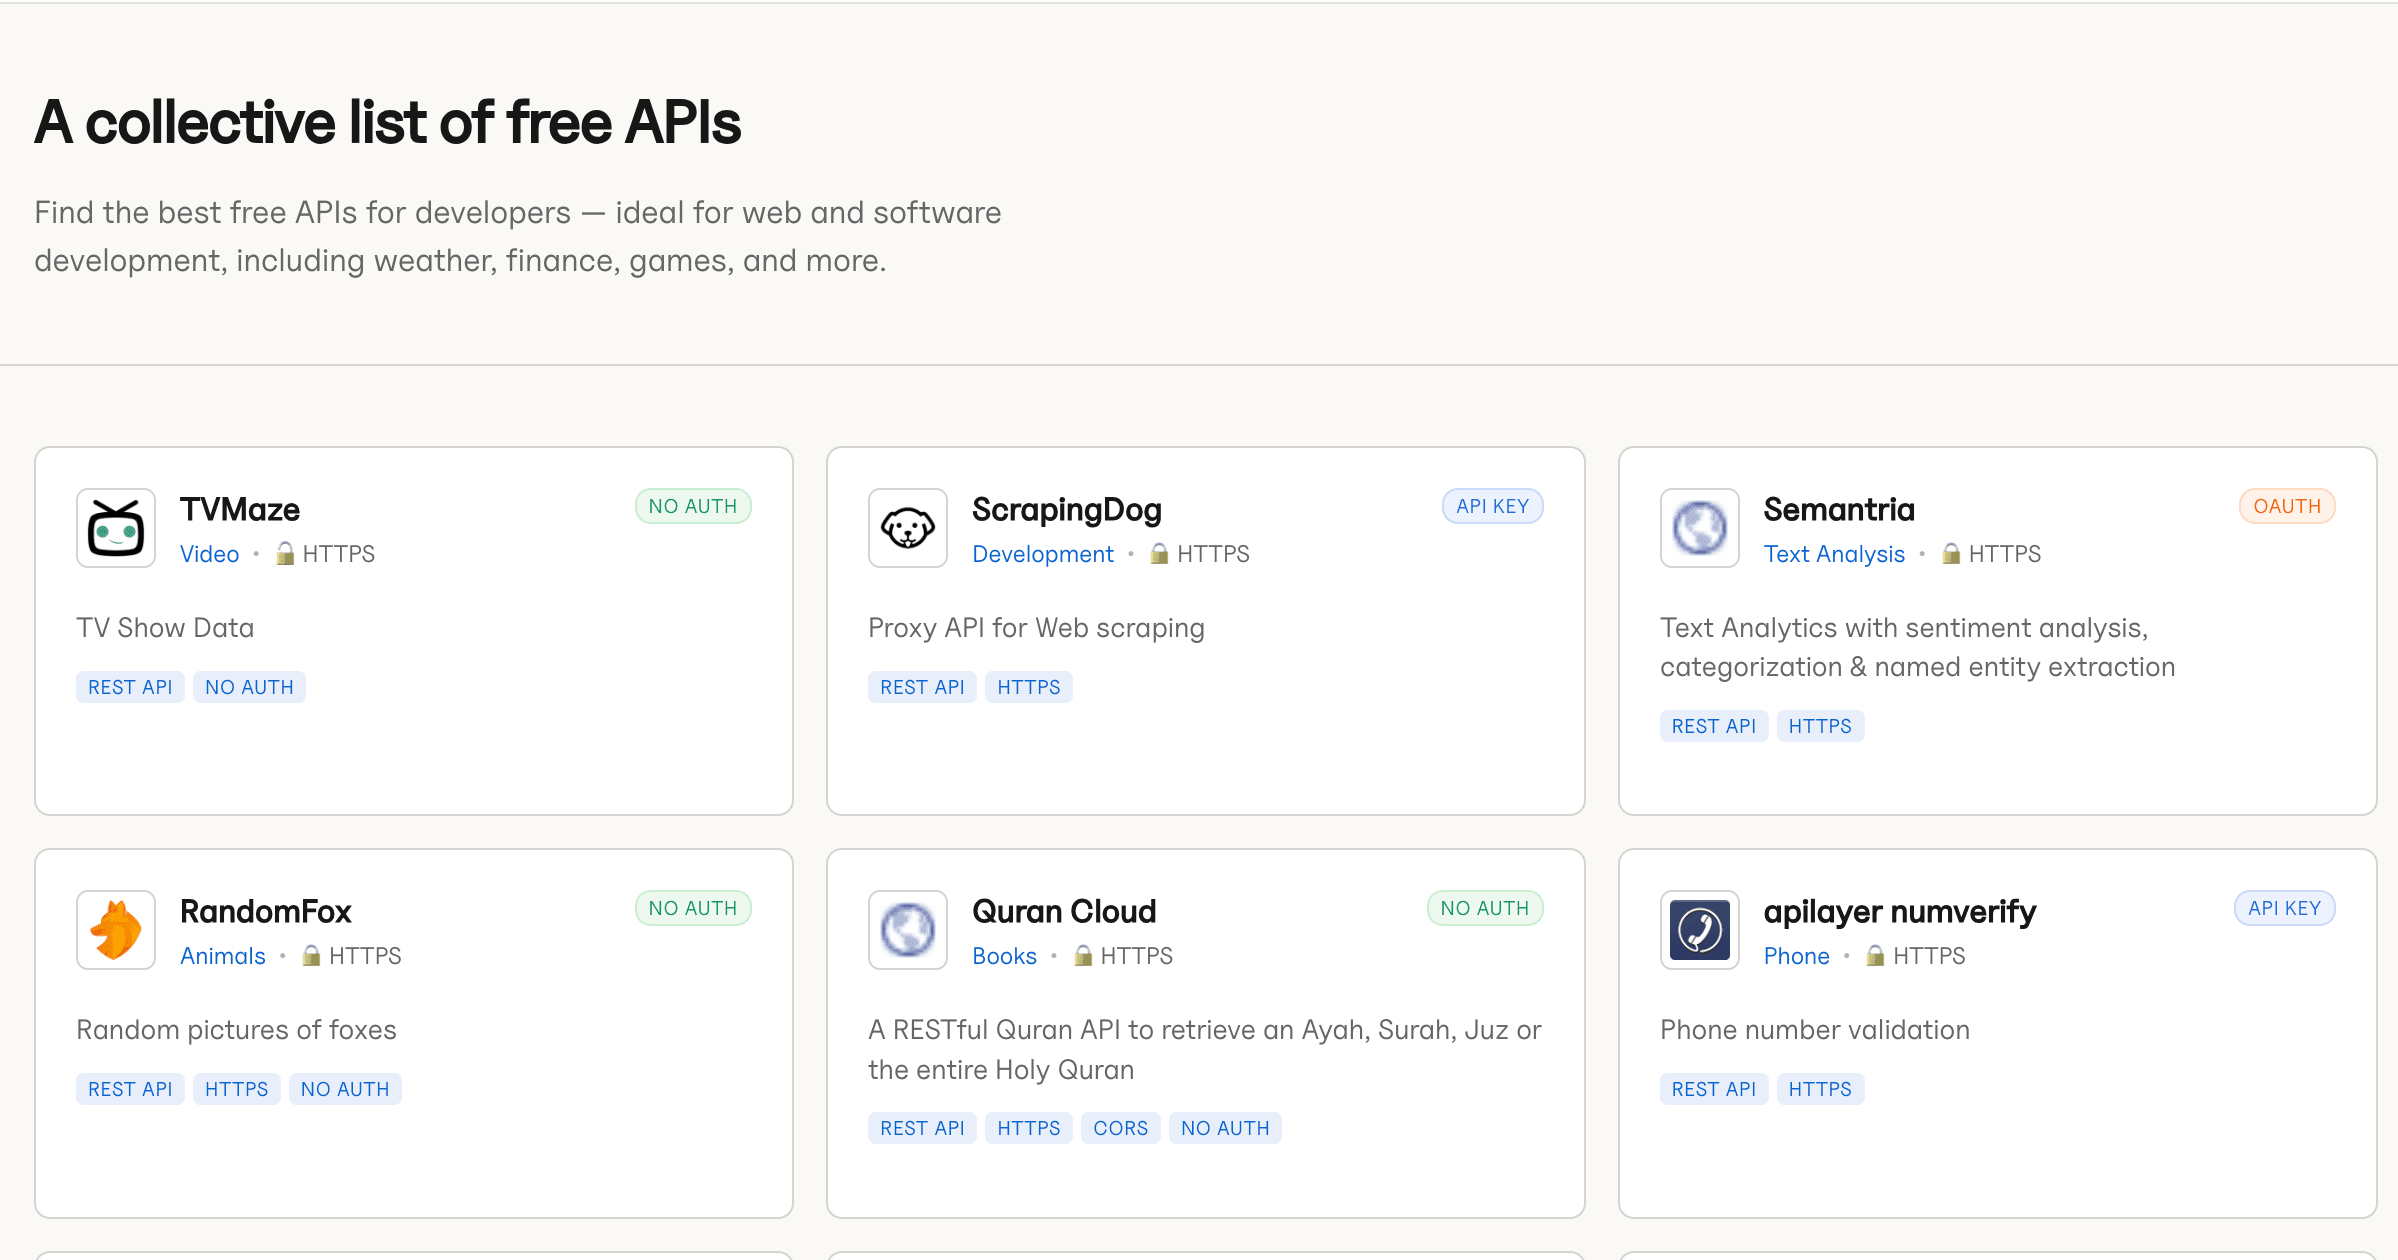Click the NO AUTH badge on RandomFox

[x=692, y=907]
